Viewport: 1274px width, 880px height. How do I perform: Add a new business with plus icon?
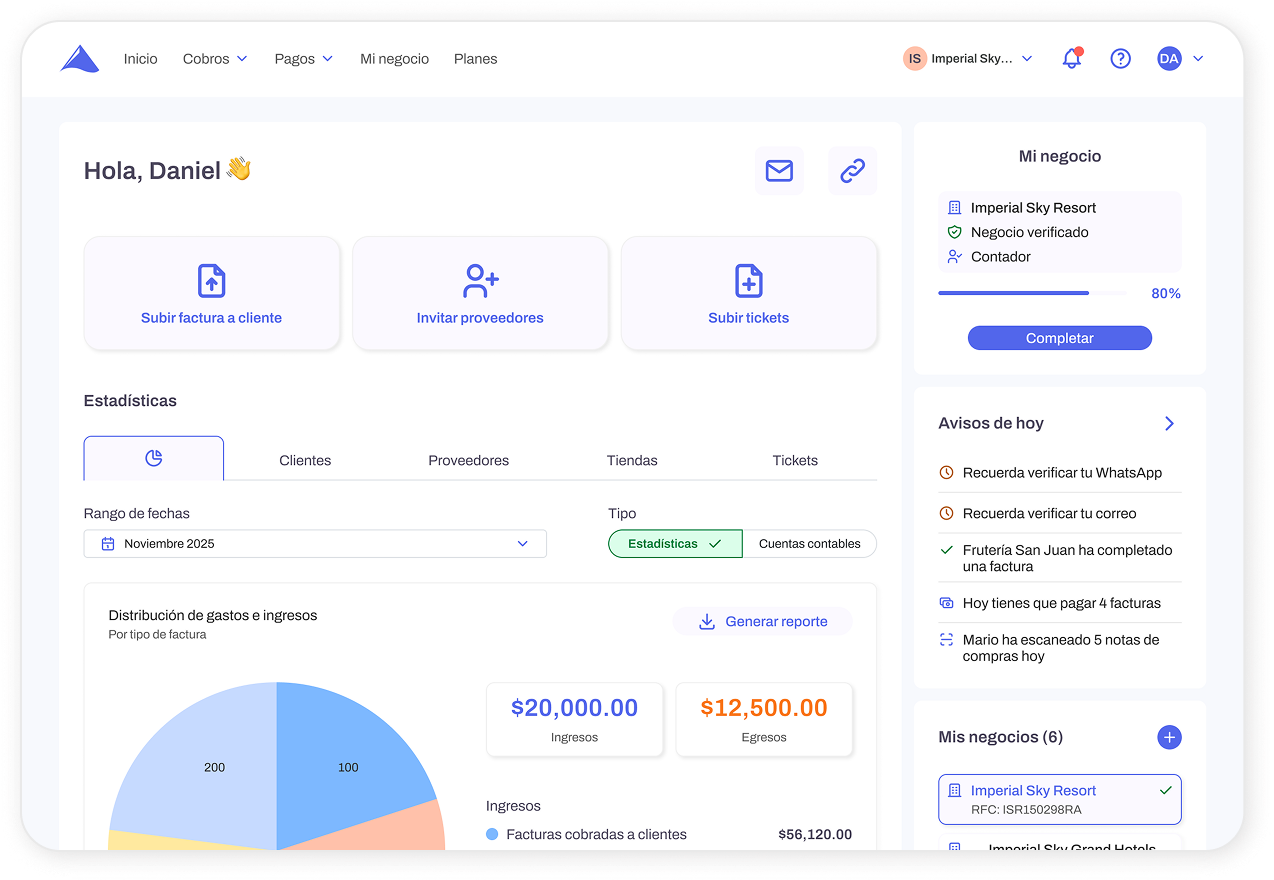coord(1168,737)
